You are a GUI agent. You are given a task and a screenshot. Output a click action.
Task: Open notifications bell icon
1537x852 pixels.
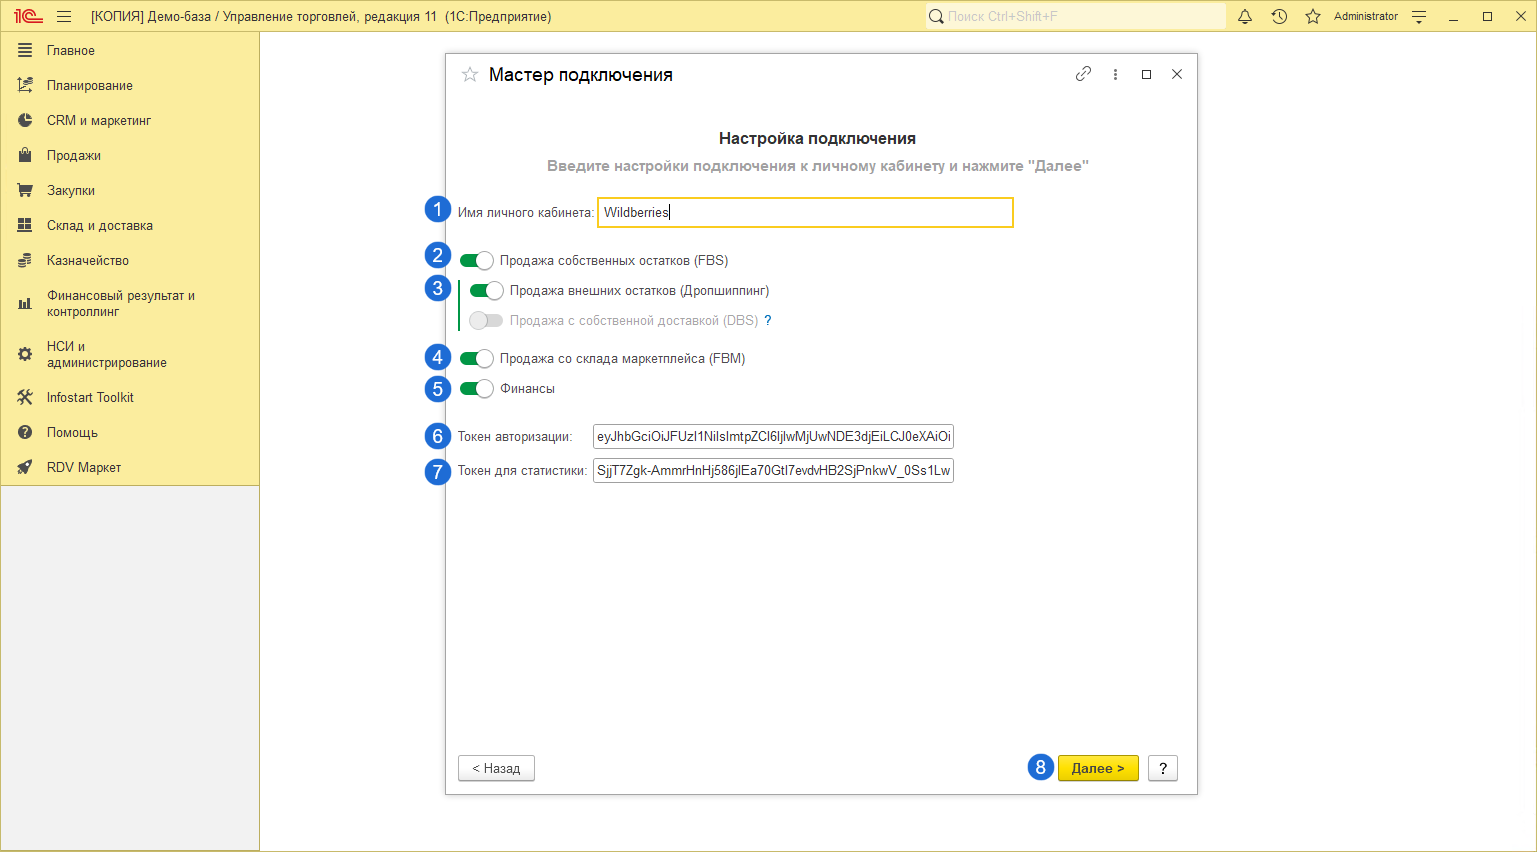pos(1245,16)
